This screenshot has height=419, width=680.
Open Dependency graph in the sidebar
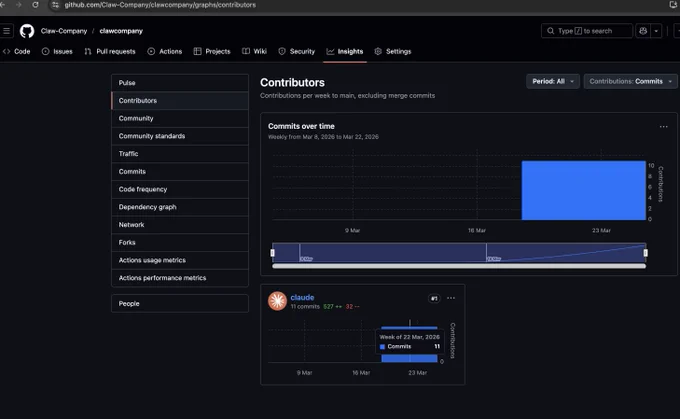(180, 207)
